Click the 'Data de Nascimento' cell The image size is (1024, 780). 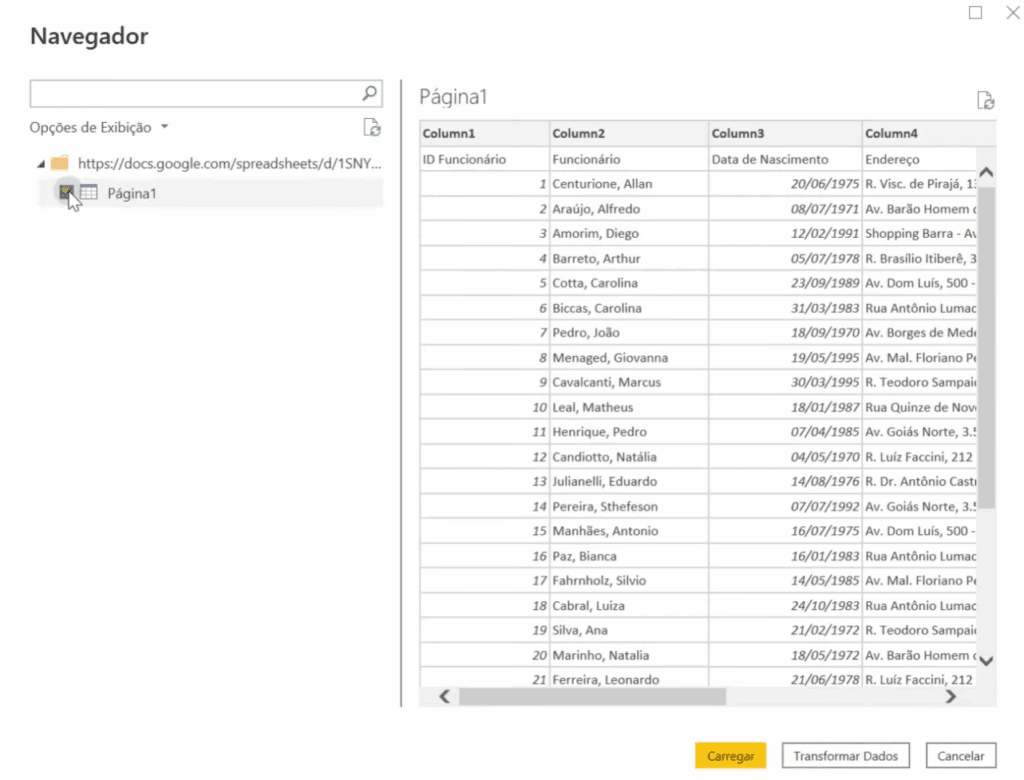click(785, 159)
